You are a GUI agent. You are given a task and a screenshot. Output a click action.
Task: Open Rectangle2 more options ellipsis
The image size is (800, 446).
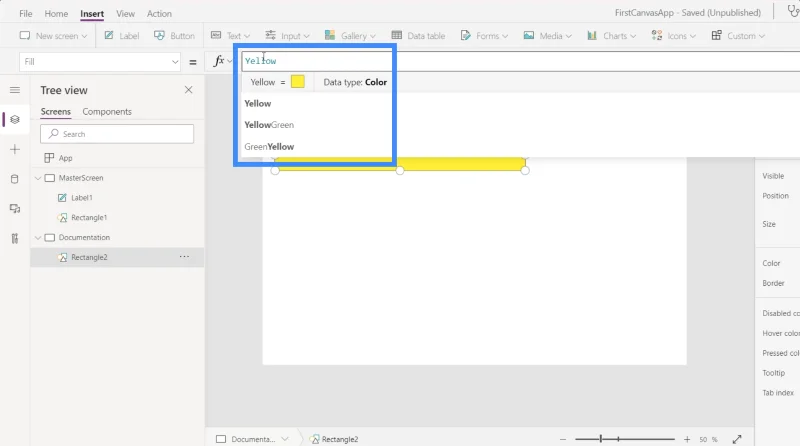[x=184, y=257]
